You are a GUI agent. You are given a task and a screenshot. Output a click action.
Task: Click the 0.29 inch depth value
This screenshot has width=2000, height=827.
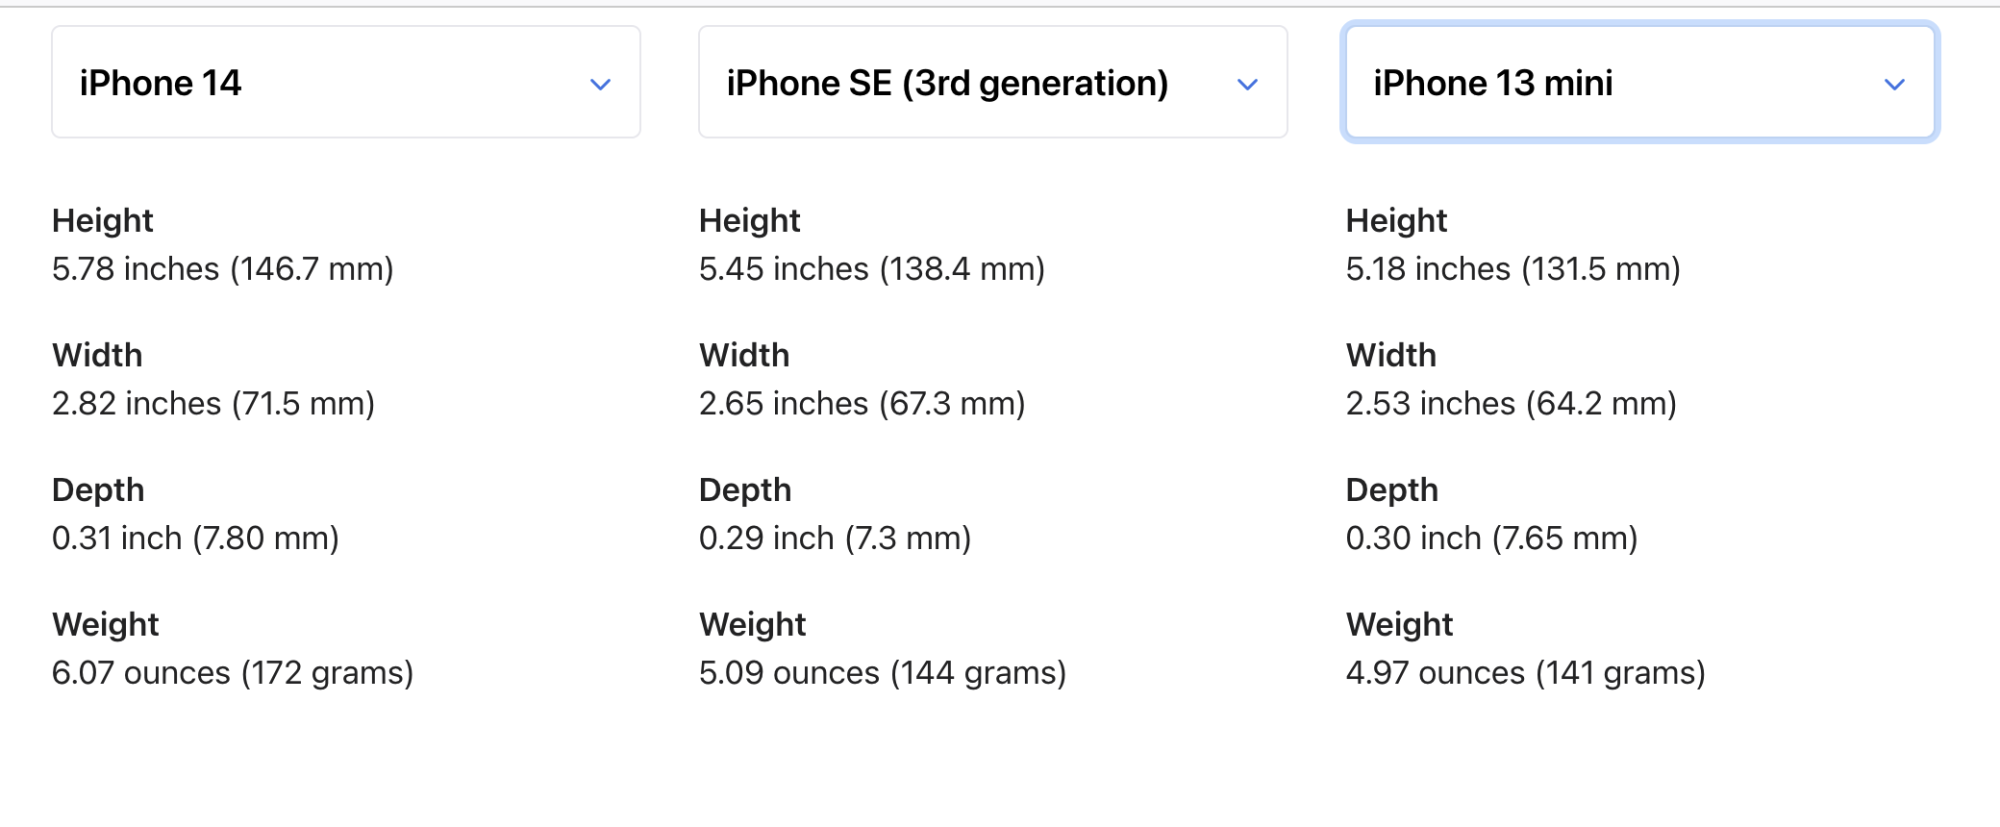pyautogui.click(x=835, y=539)
